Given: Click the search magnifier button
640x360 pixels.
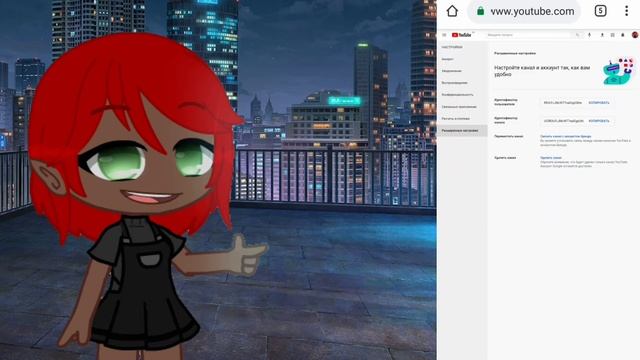Looking at the screenshot, I should coord(577,35).
